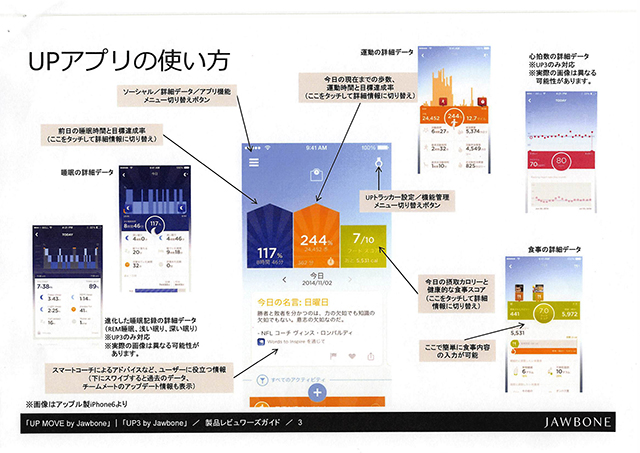Select the heart rate detail screen thumbnail
Image resolution: width=640 pixels, height=453 pixels.
[560, 147]
